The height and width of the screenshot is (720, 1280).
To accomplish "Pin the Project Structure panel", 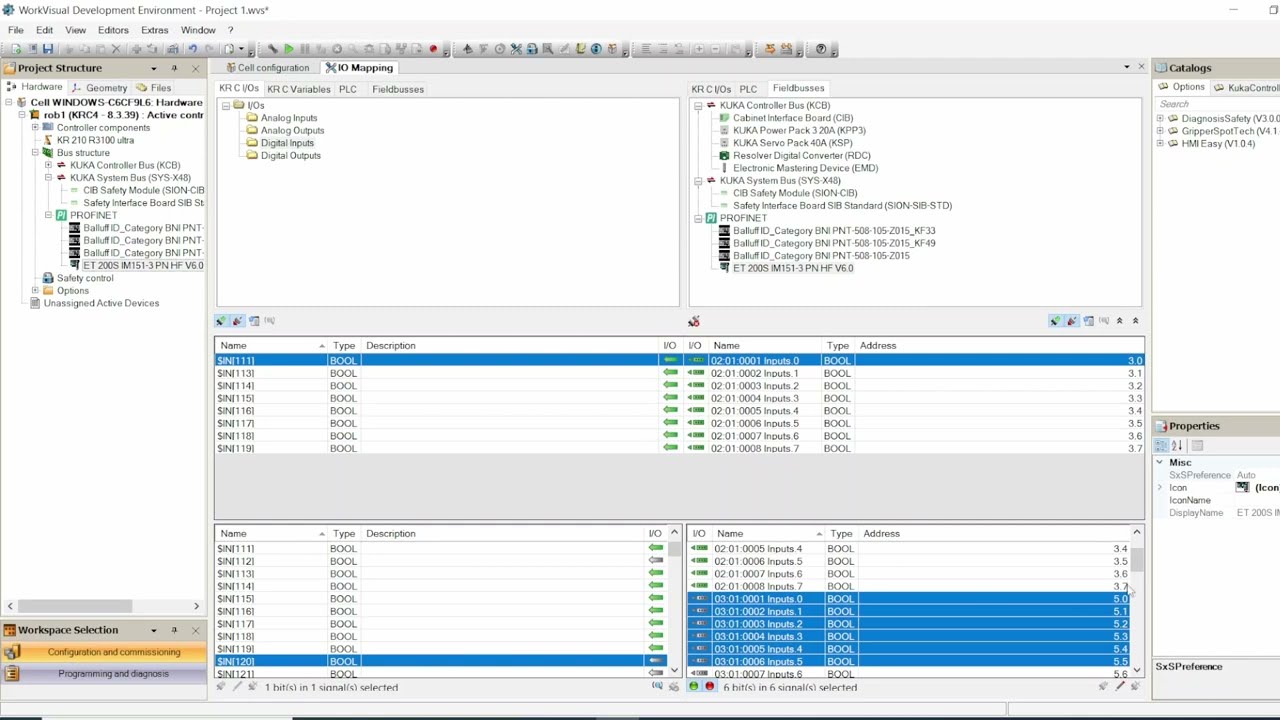I will pyautogui.click(x=174, y=68).
